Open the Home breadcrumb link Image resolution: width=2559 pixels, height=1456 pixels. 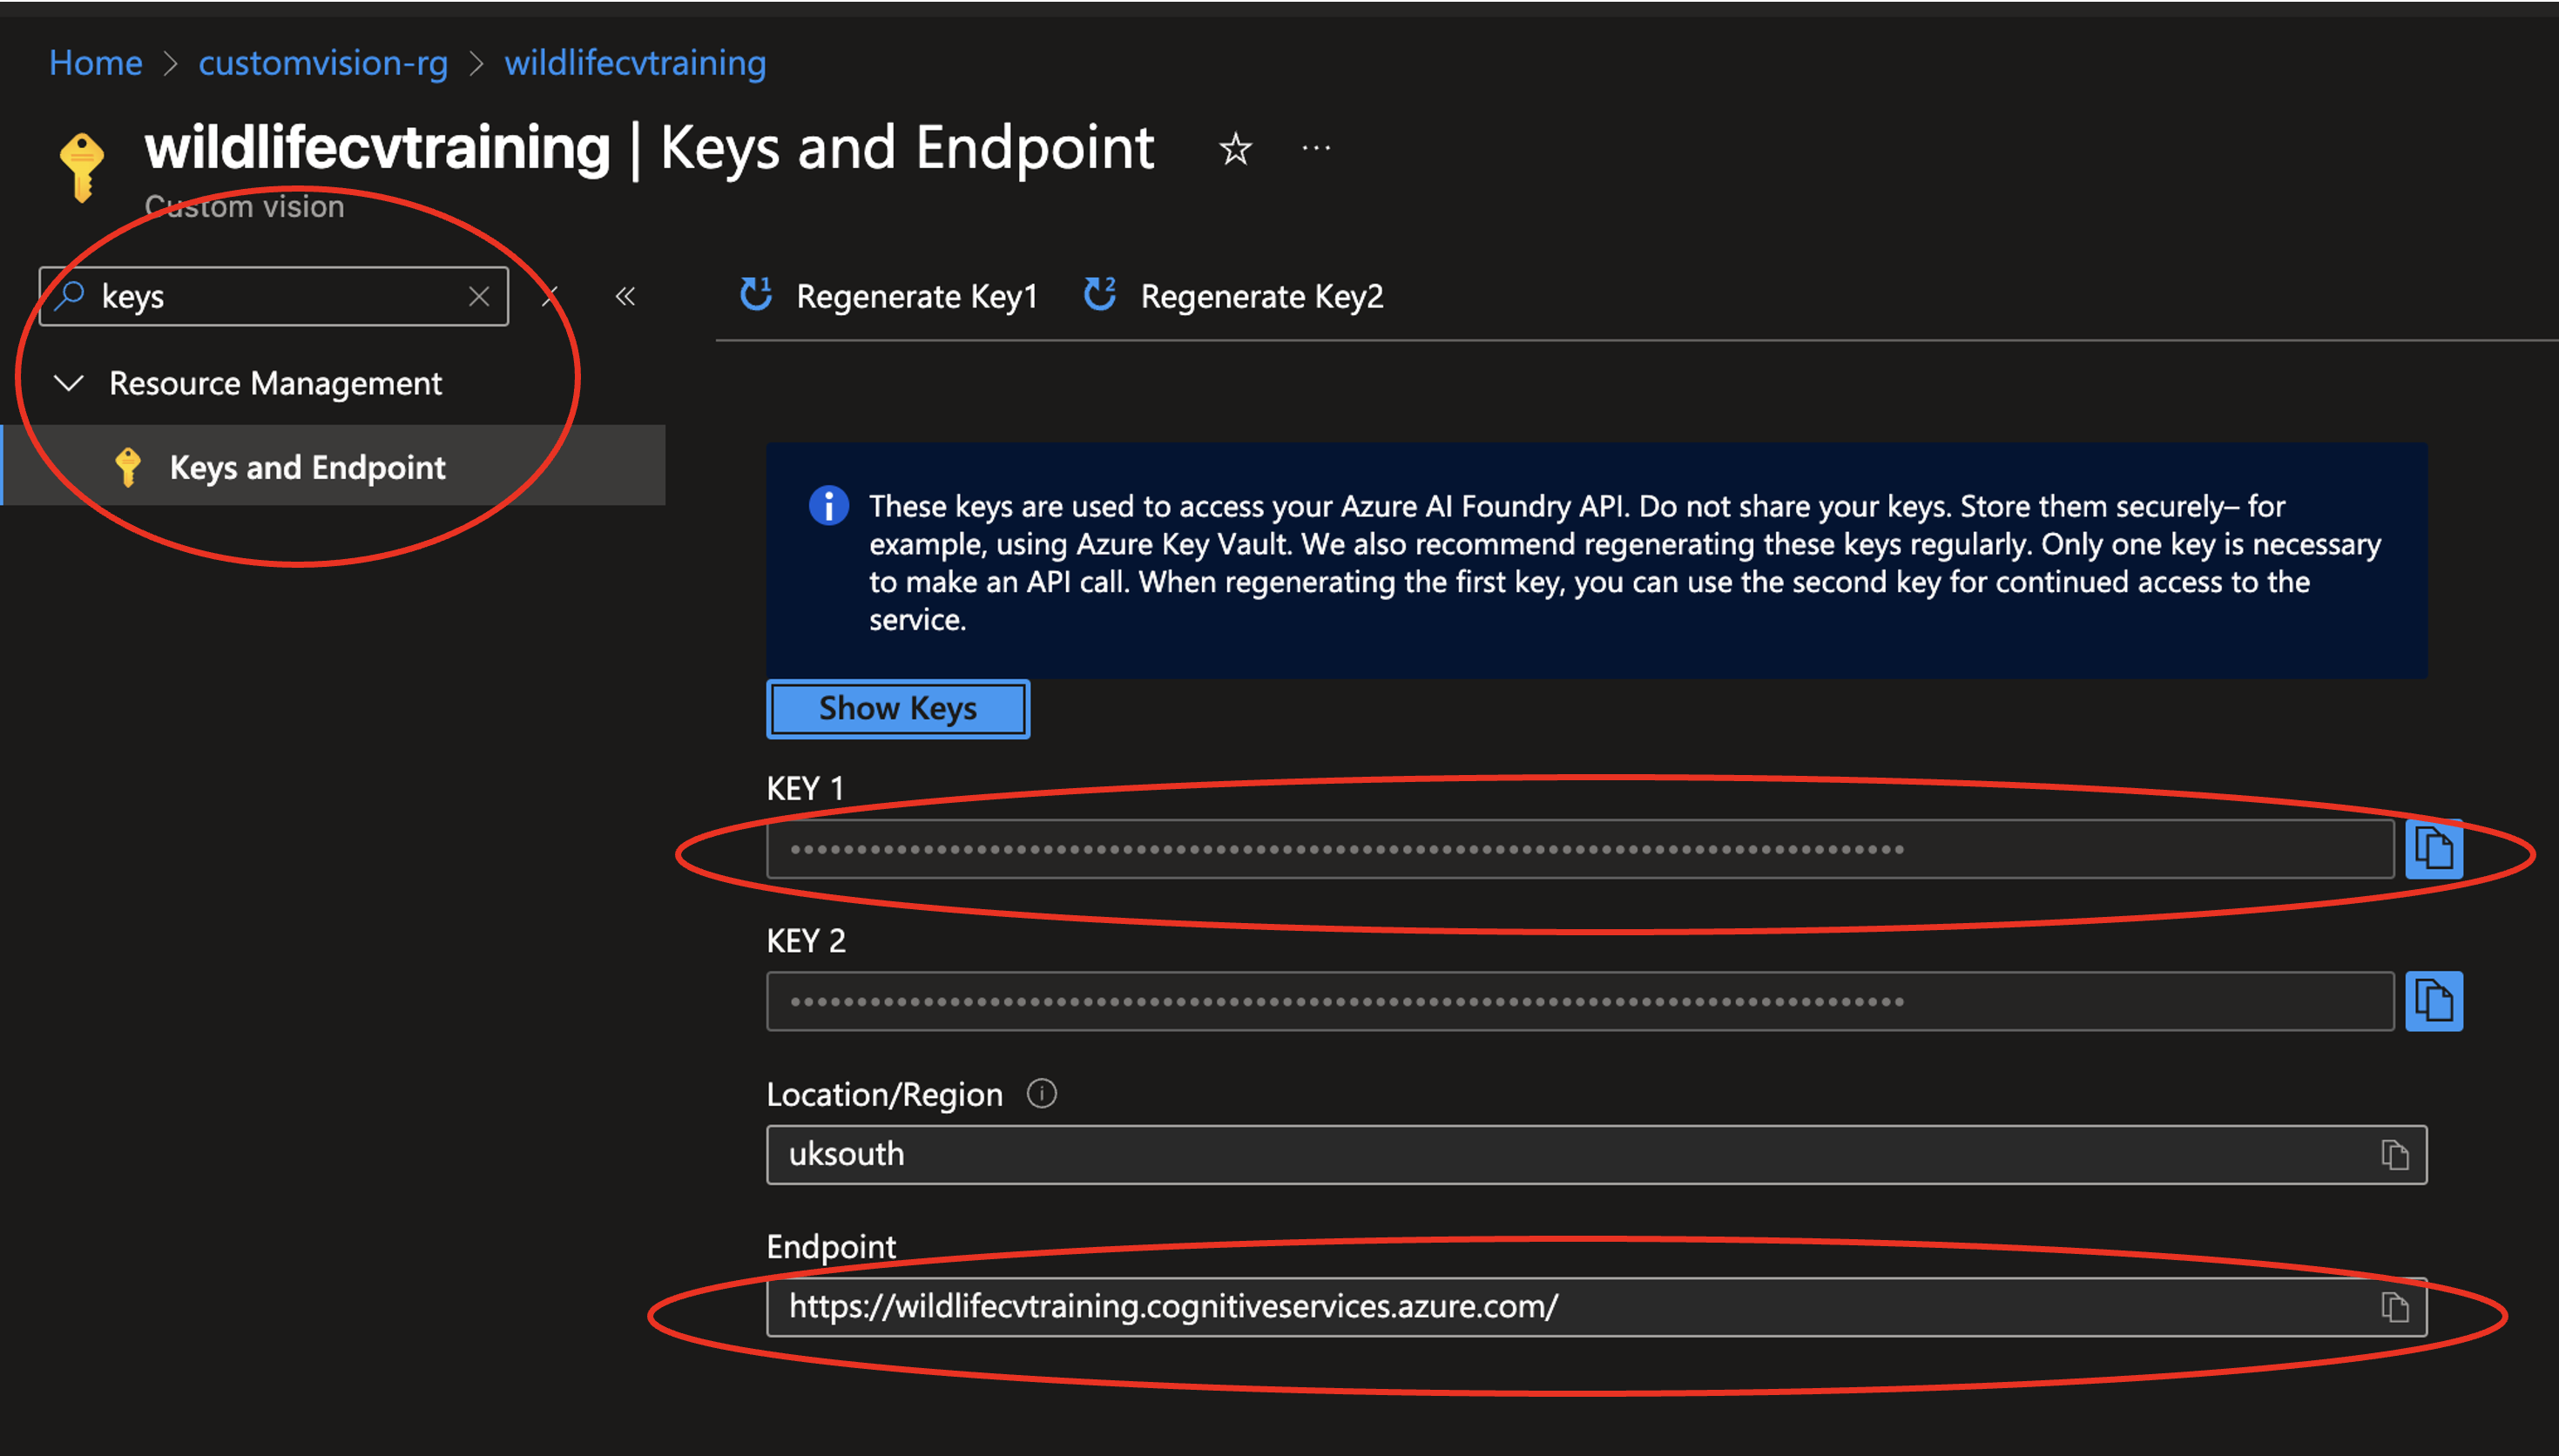tap(96, 63)
